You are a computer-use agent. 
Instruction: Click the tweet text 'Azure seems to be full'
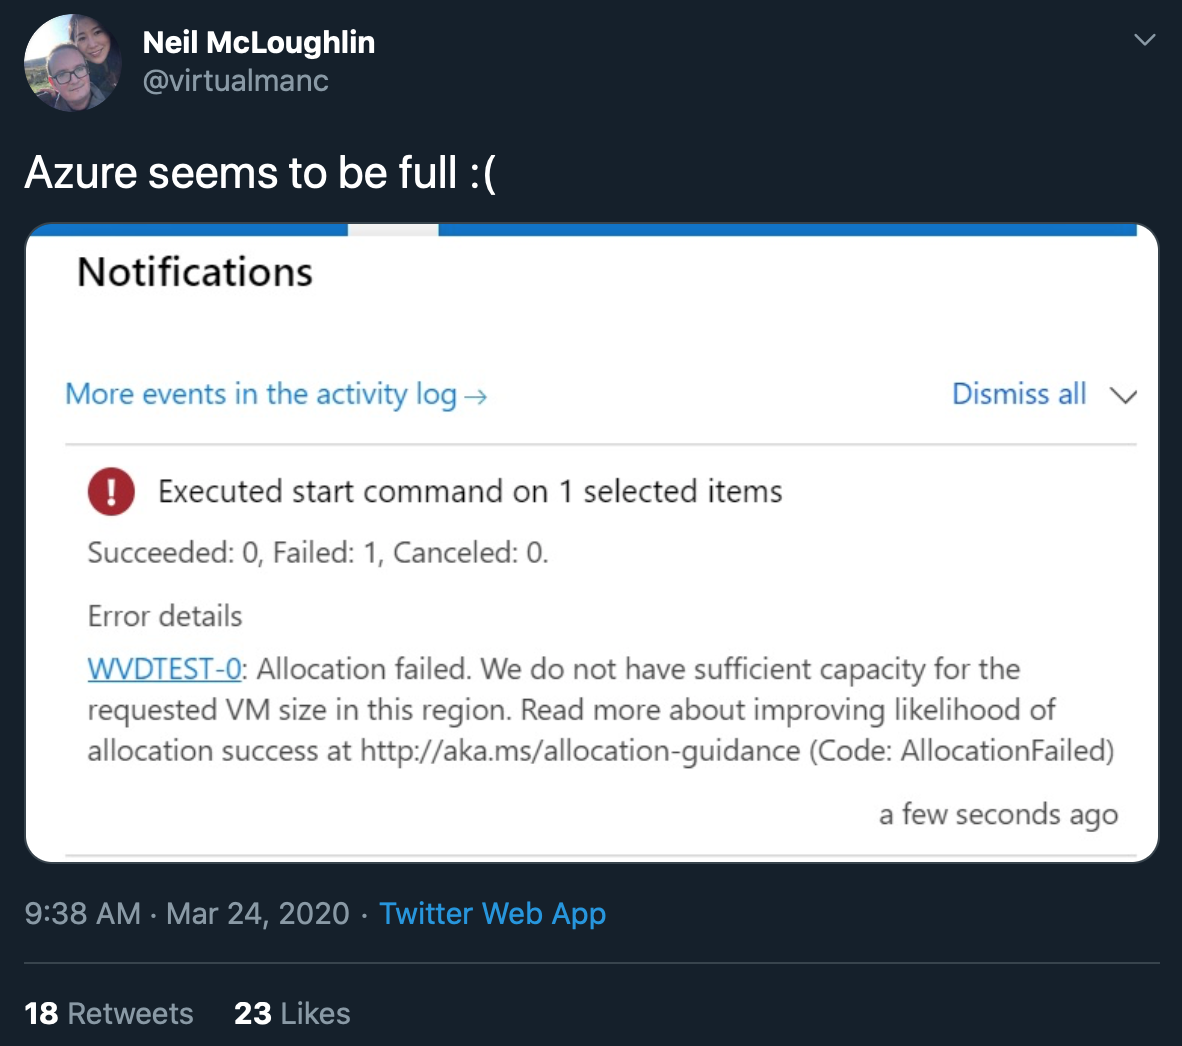click(x=260, y=173)
